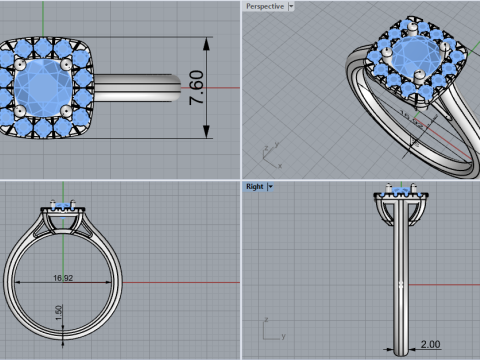480x360 pixels.
Task: Select the vertical ring band in Right view
Action: click(x=401, y=277)
